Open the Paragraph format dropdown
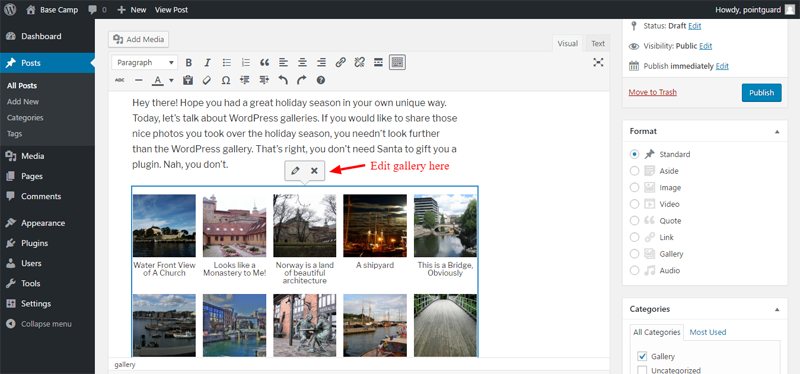Screen dimensions: 800x374 click(x=144, y=63)
